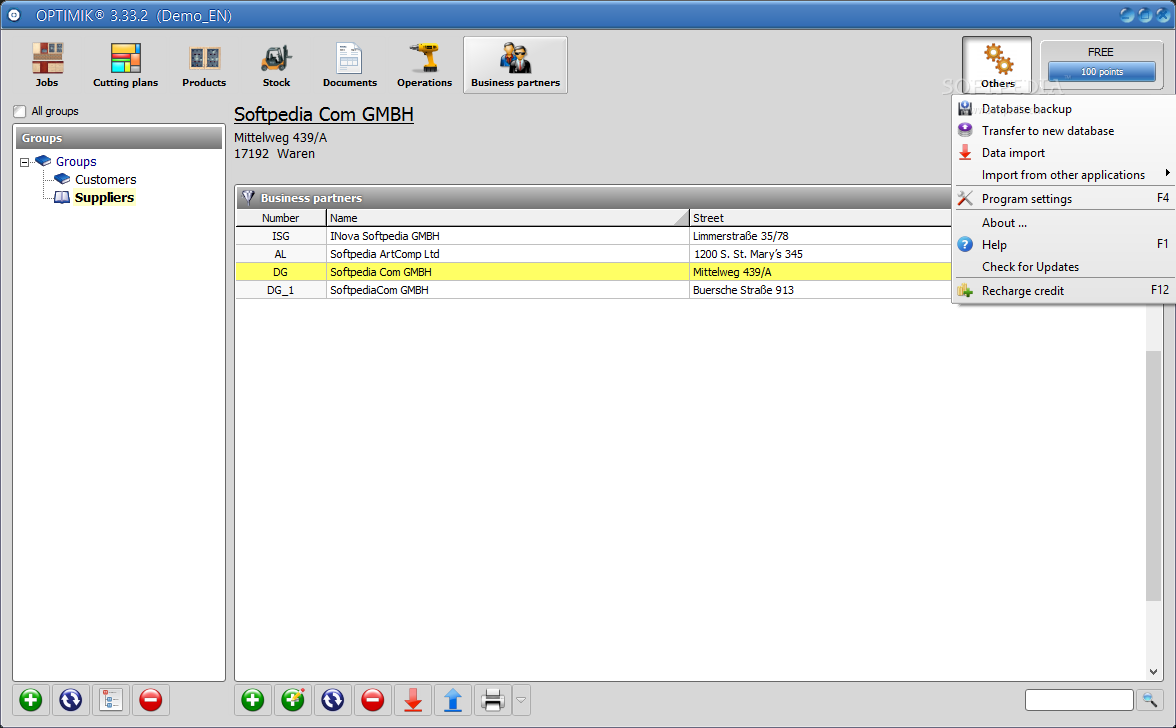Open the About ... menu entry
Screen dimensions: 1176x728
[x=1064, y=223]
